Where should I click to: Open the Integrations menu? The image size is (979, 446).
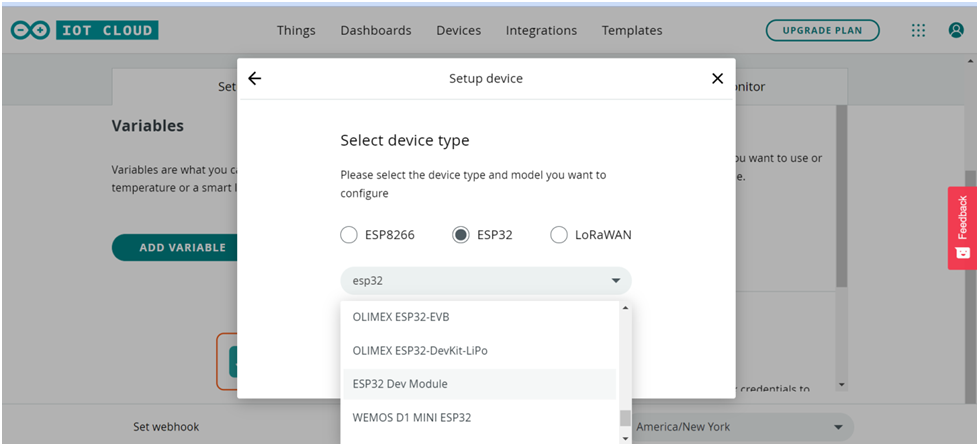pos(541,30)
